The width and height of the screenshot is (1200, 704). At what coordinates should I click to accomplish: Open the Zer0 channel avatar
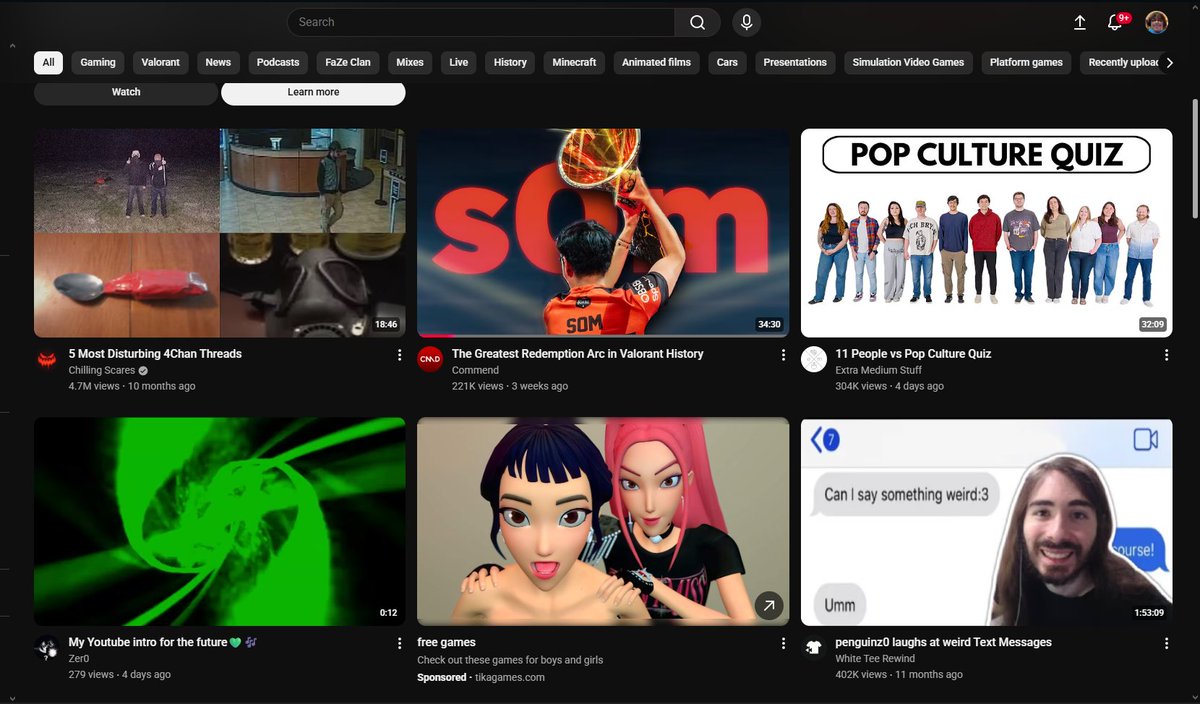[x=47, y=649]
